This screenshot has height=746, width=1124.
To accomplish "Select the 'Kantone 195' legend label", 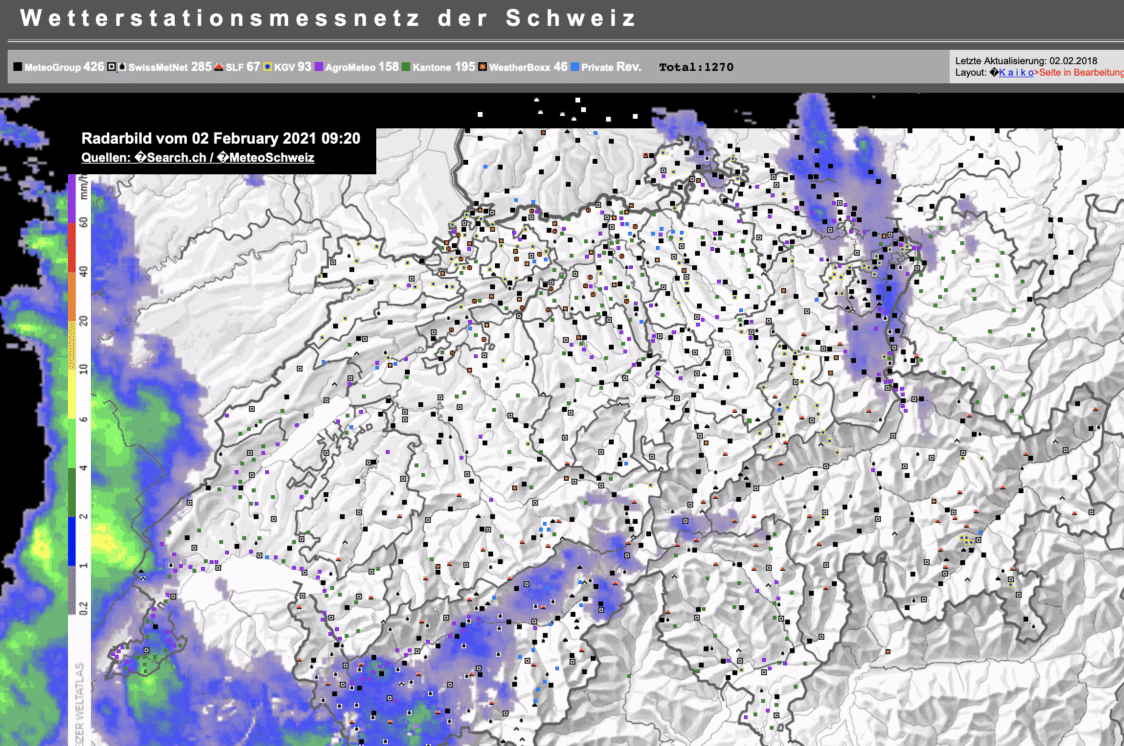I will tap(444, 67).
